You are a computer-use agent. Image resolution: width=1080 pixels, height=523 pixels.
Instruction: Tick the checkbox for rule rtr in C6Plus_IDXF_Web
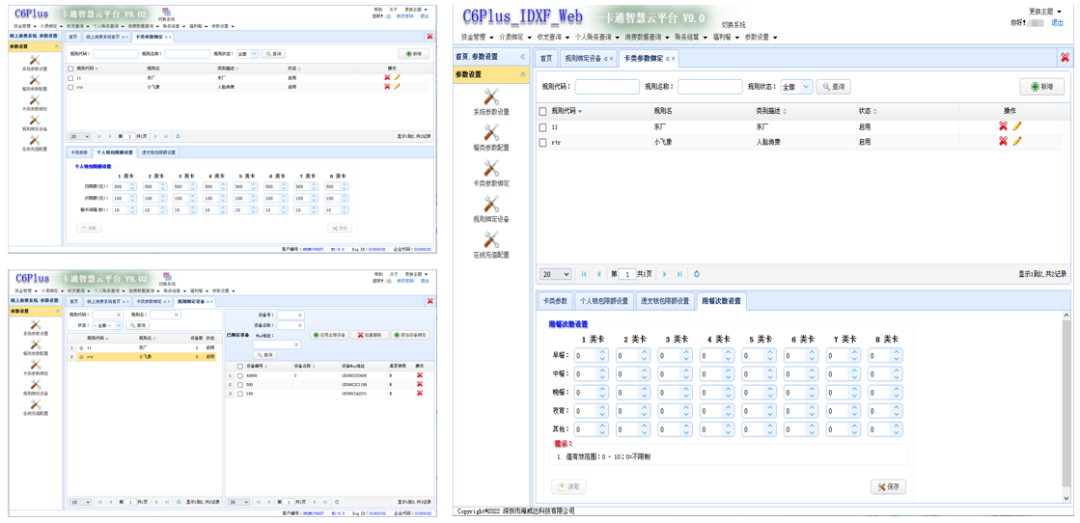(x=543, y=142)
